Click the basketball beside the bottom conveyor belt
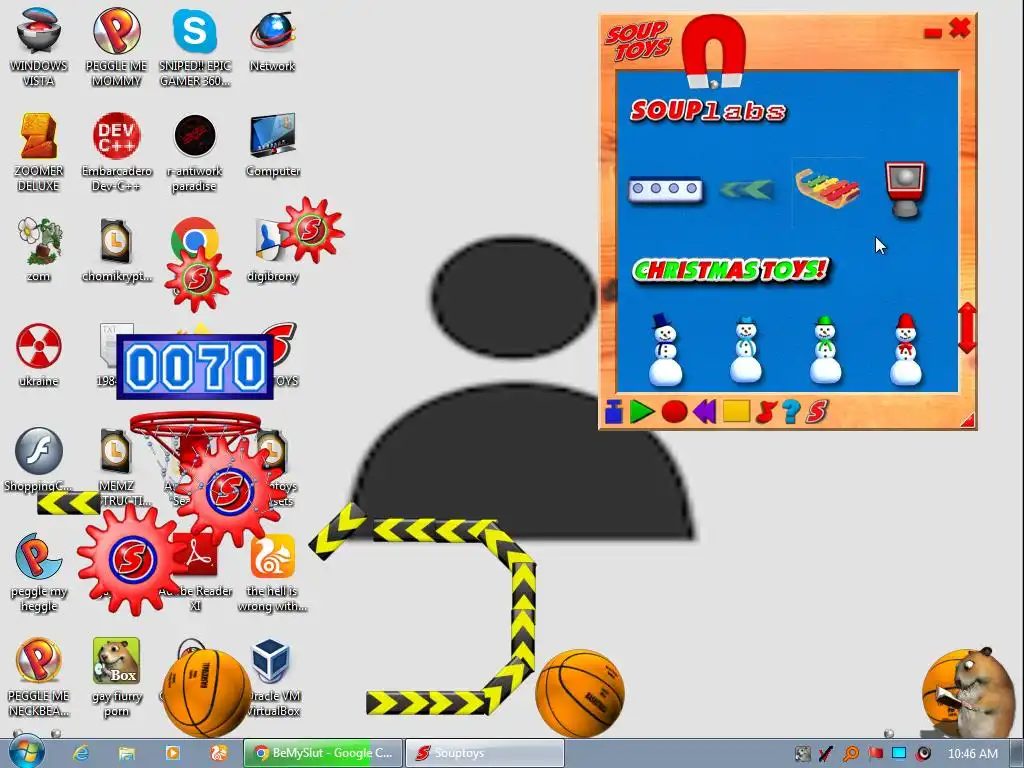Viewport: 1024px width, 768px height. [580, 692]
